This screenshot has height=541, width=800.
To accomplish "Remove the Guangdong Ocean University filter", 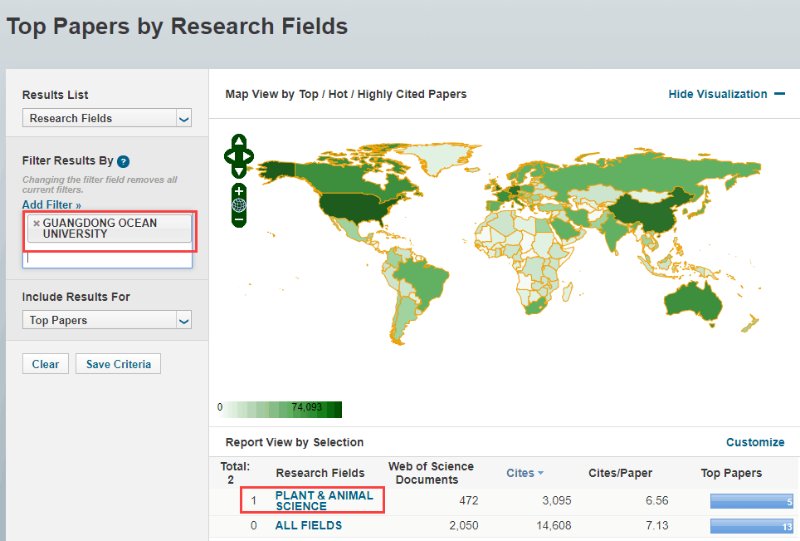I will click(x=36, y=223).
